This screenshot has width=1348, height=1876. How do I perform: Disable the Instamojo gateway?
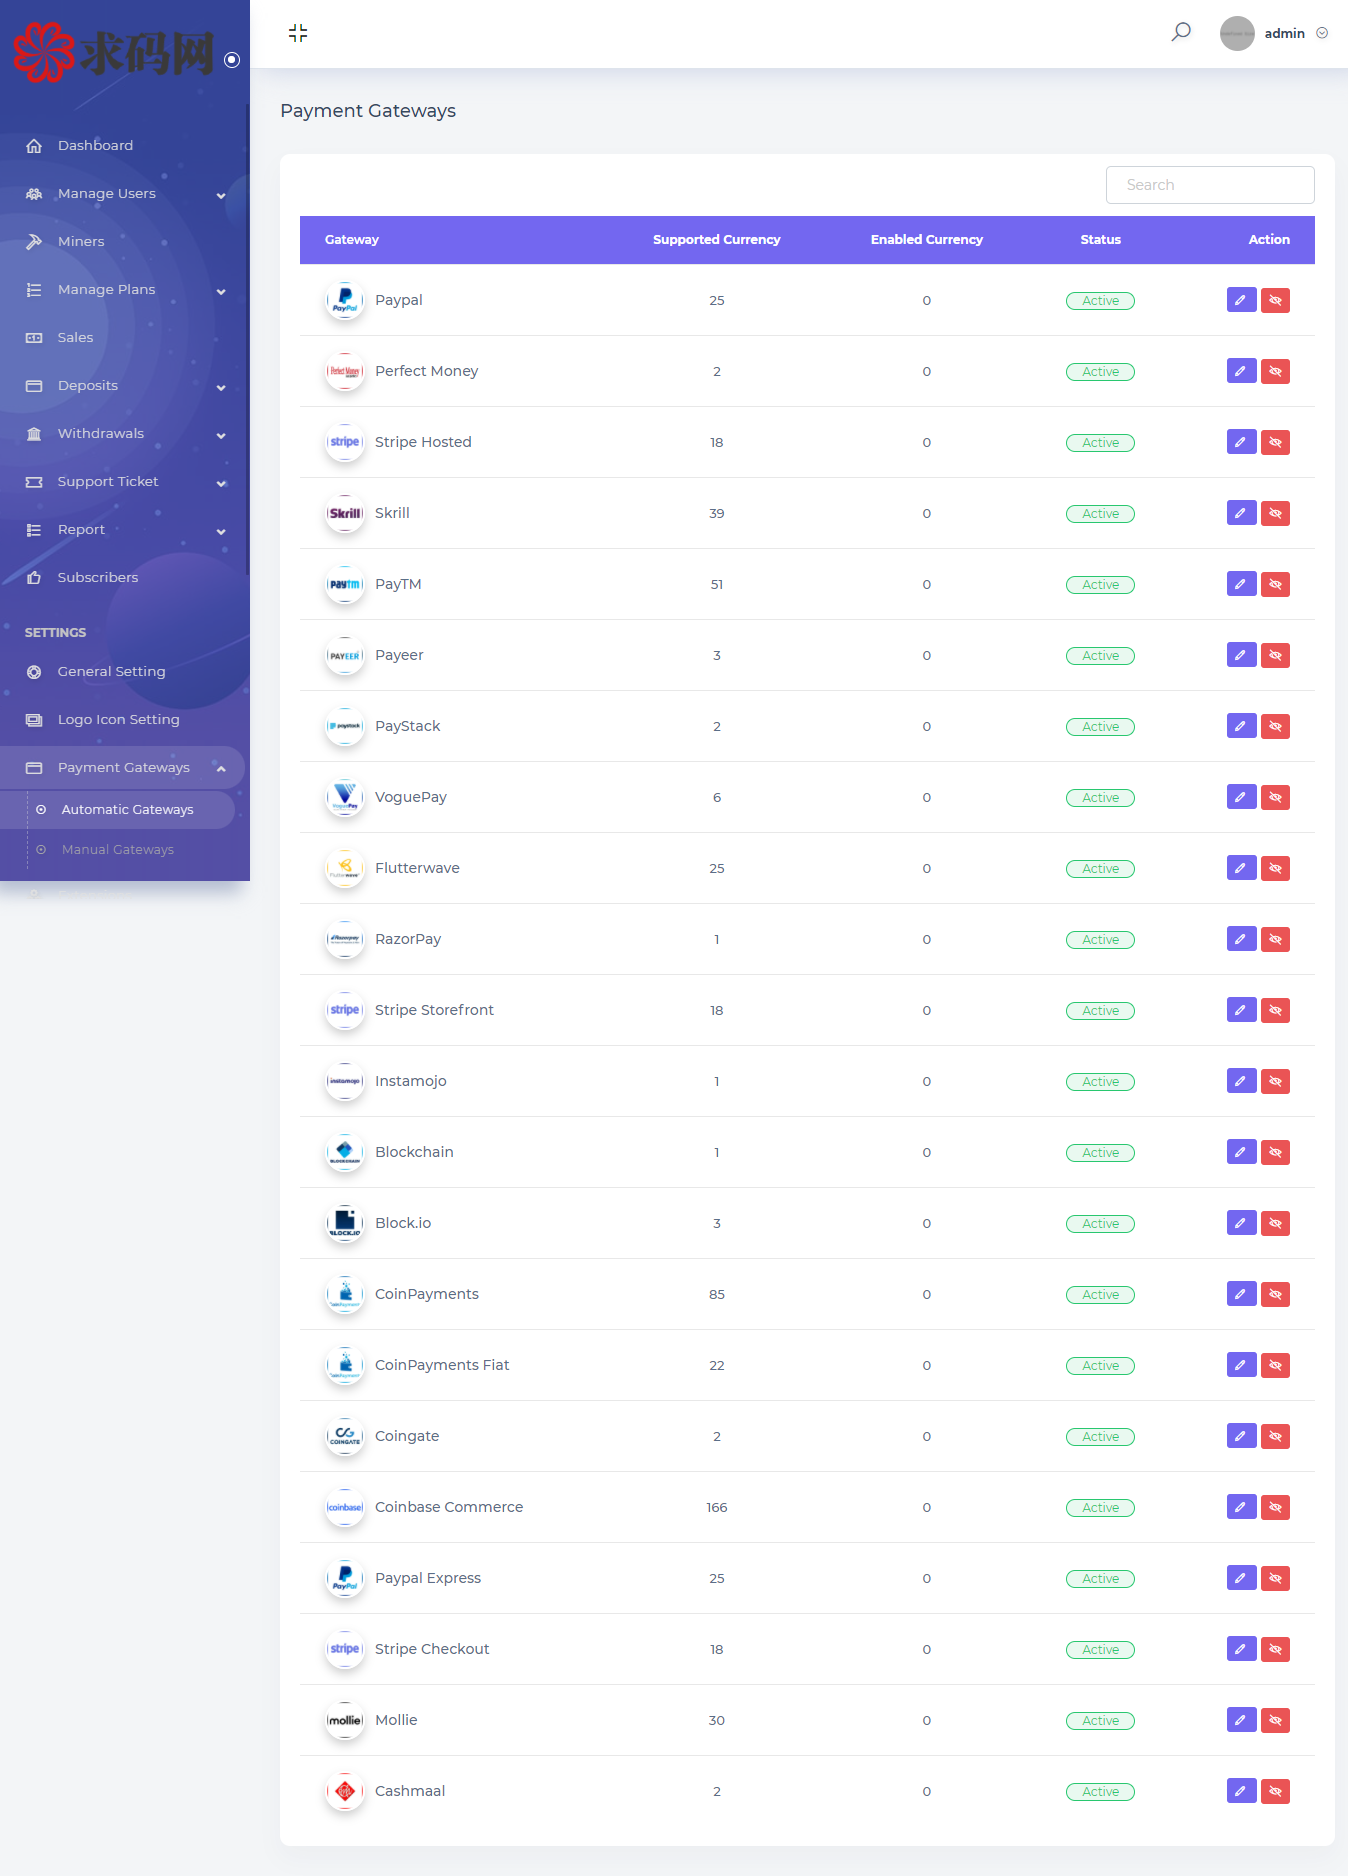point(1275,1081)
